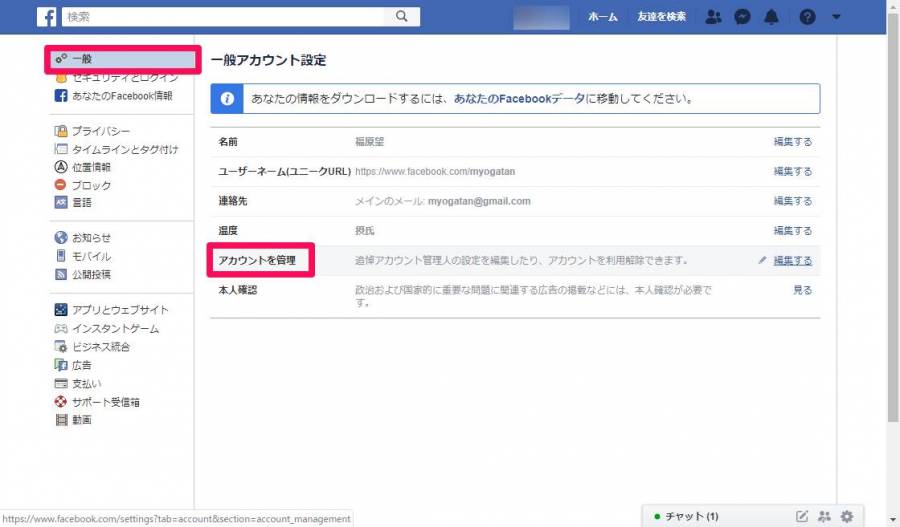Open 公開投稿 settings in sidebar
900x527 pixels.
[91, 274]
